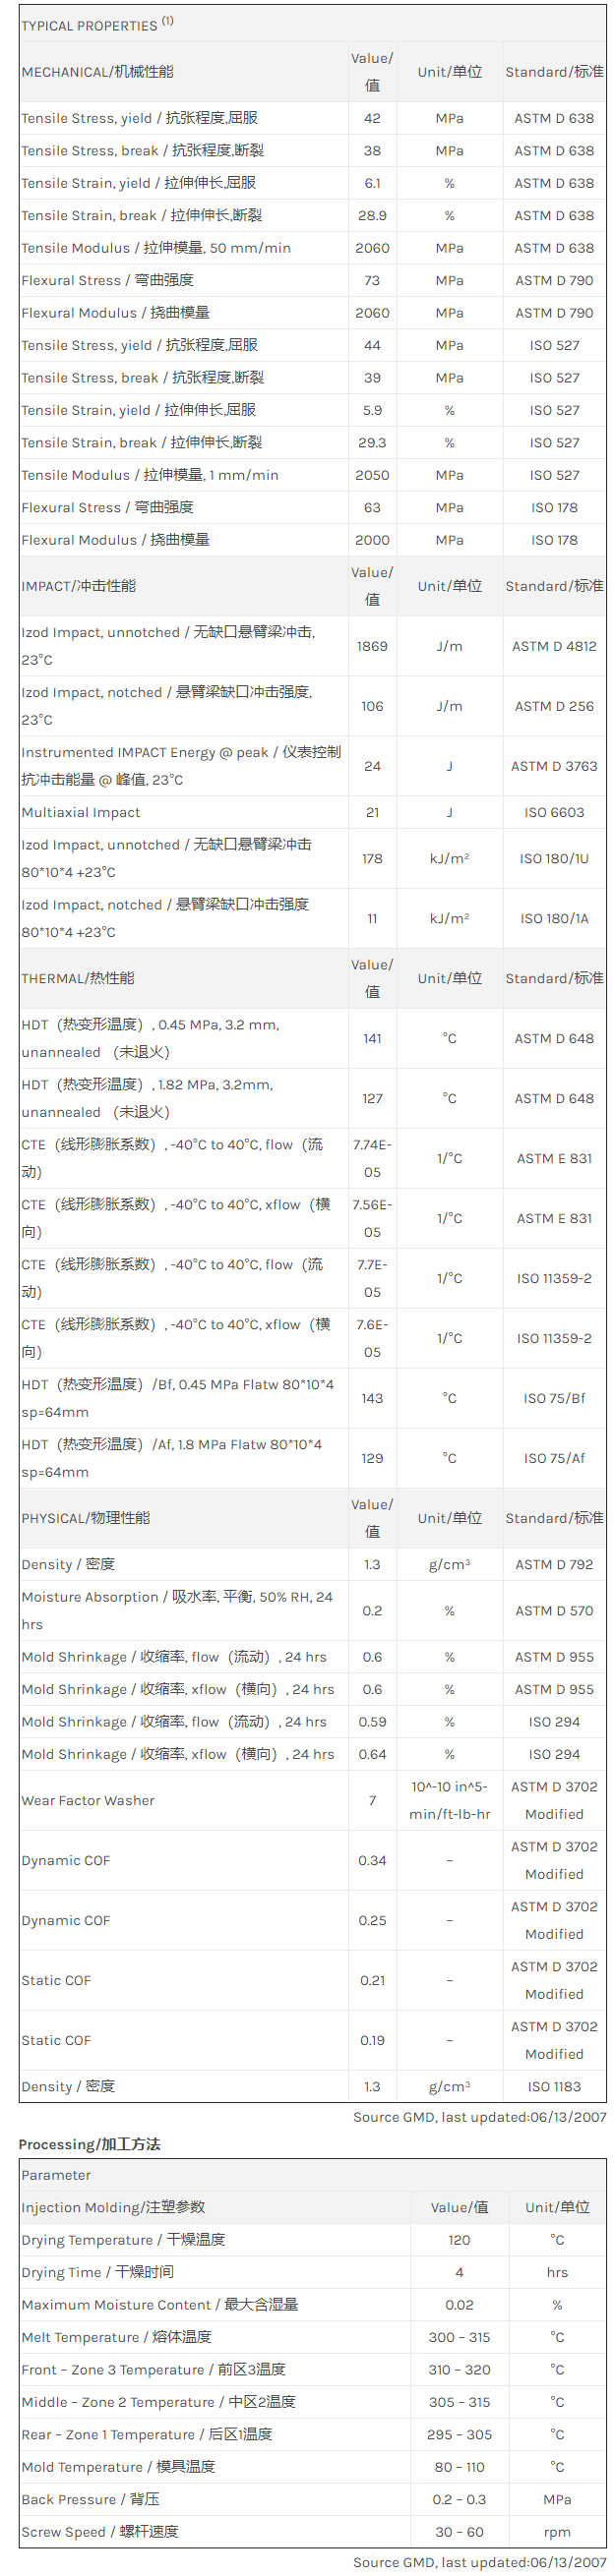This screenshot has width=614, height=2576.
Task: Select the Multiaxial Impact row label
Action: [80, 812]
